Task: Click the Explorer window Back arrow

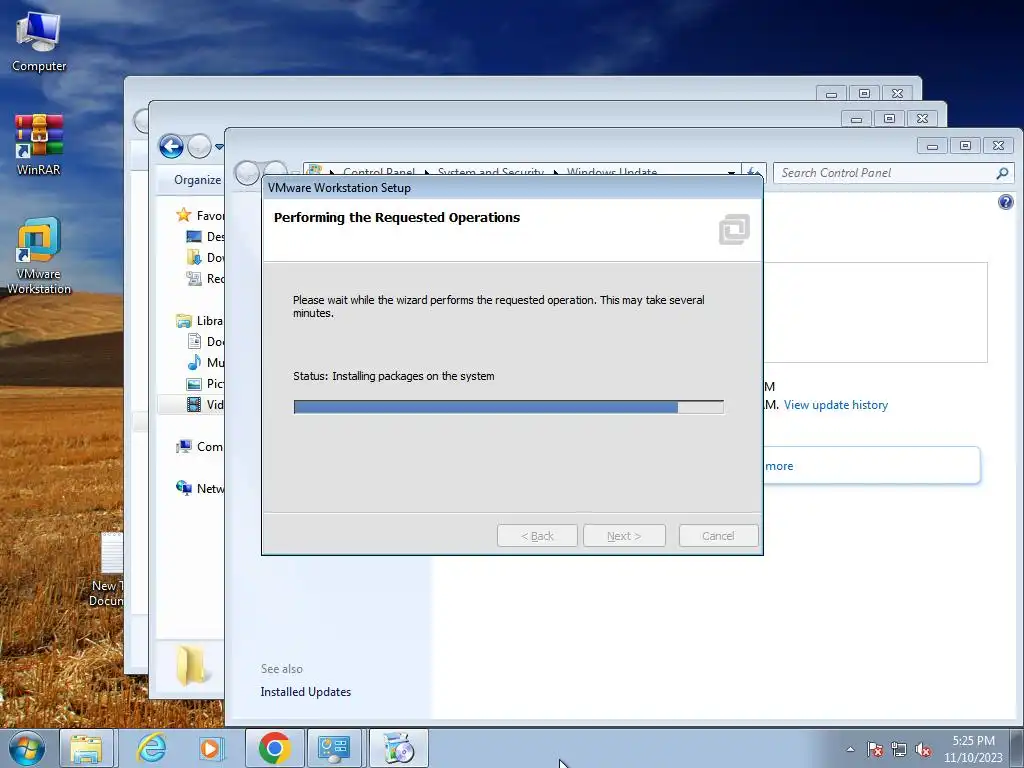Action: click(171, 146)
